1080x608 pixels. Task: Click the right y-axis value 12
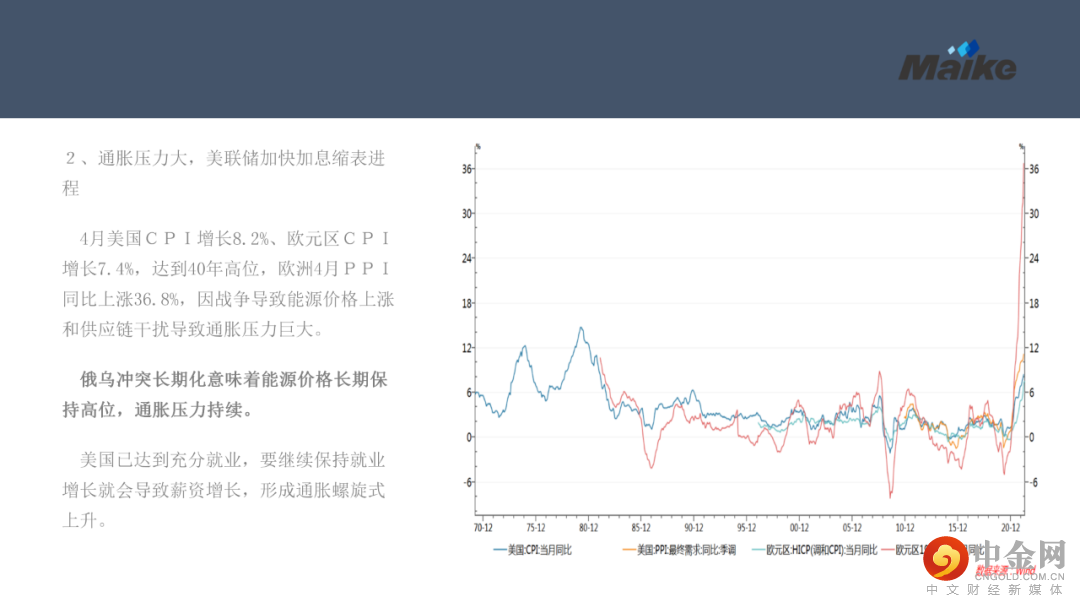click(1034, 348)
